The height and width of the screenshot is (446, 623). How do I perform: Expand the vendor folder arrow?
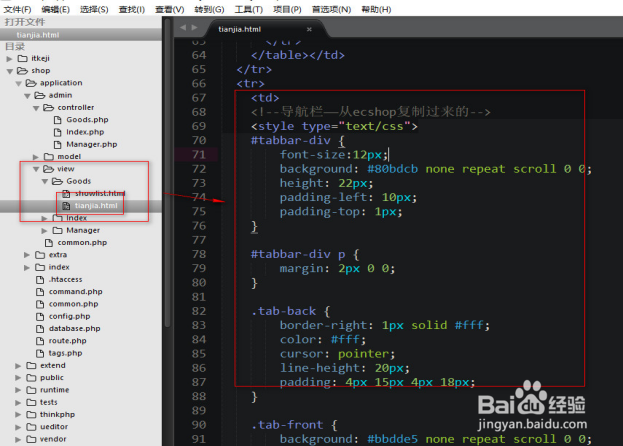coord(18,439)
